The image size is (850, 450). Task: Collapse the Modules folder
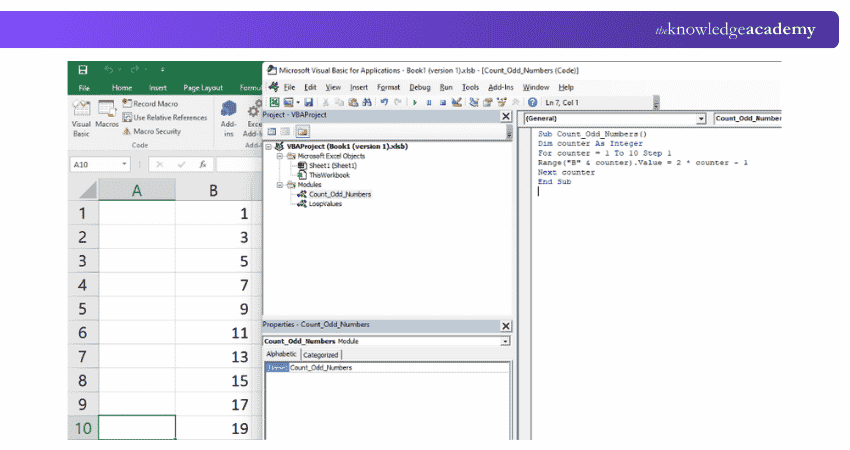tap(280, 185)
